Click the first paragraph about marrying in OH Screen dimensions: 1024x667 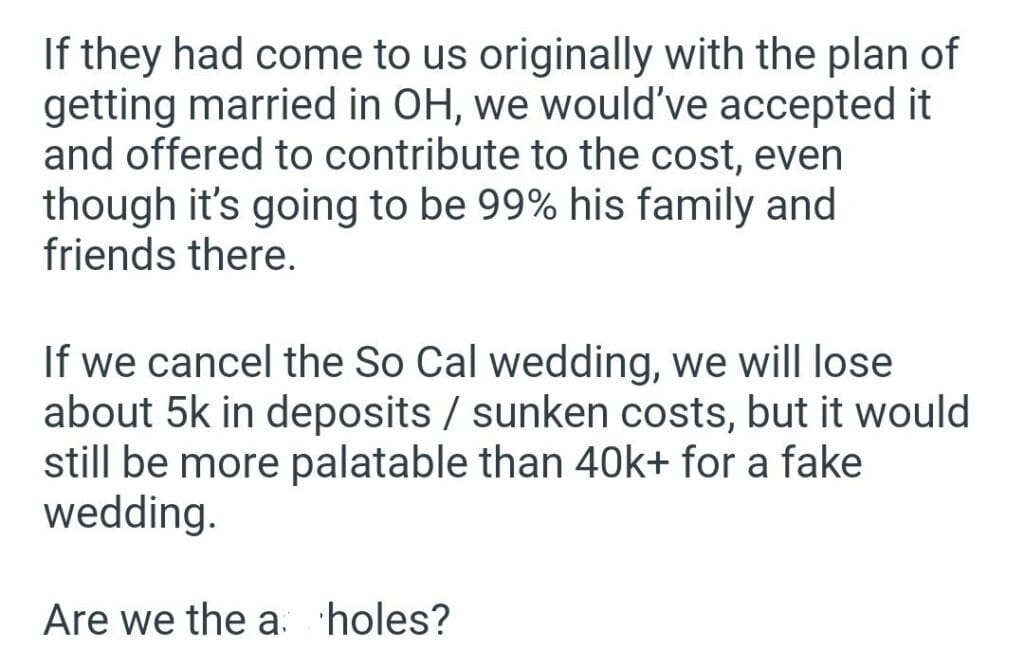click(x=500, y=155)
